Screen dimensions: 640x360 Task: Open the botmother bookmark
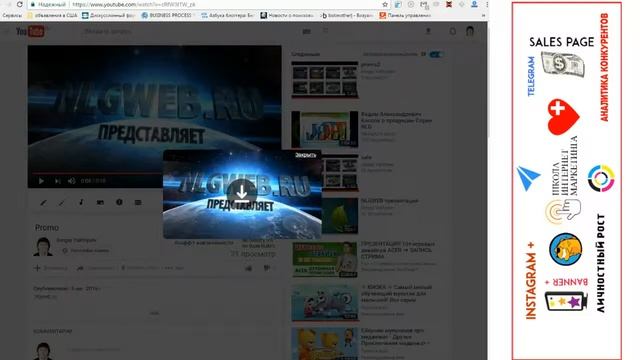click(x=347, y=16)
